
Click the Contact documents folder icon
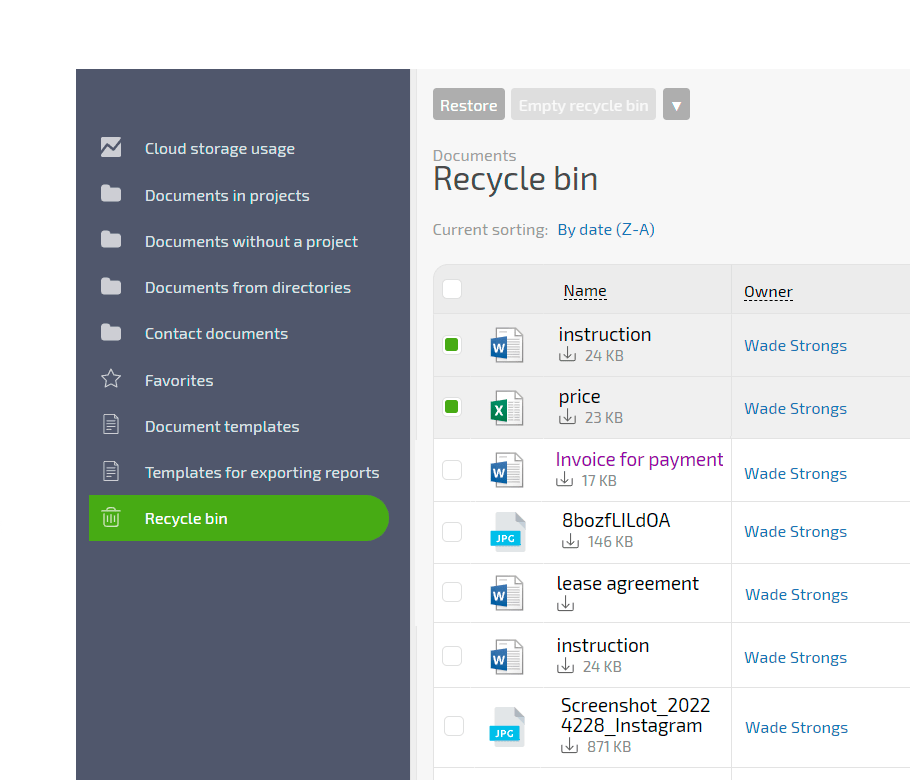pos(111,333)
